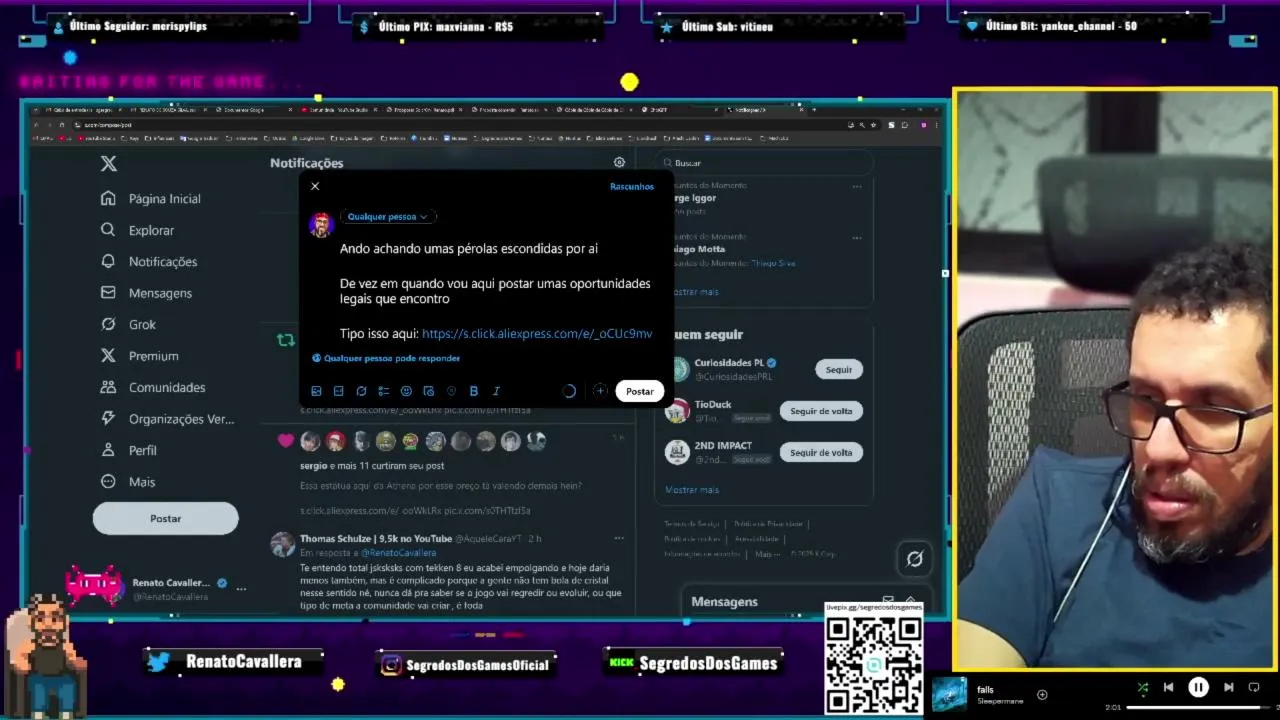Click the sidebar Postar button

(x=165, y=518)
